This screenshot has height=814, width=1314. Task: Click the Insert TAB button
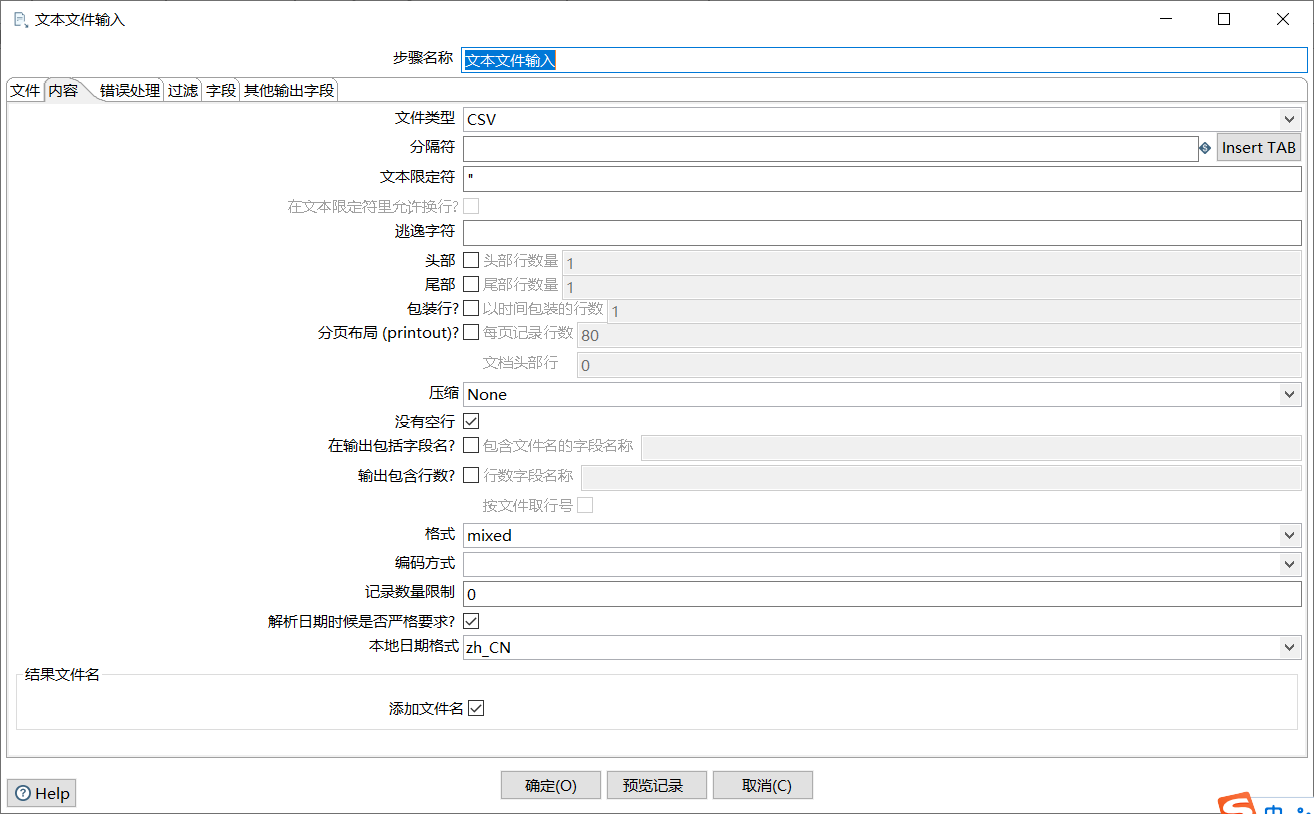(x=1258, y=147)
